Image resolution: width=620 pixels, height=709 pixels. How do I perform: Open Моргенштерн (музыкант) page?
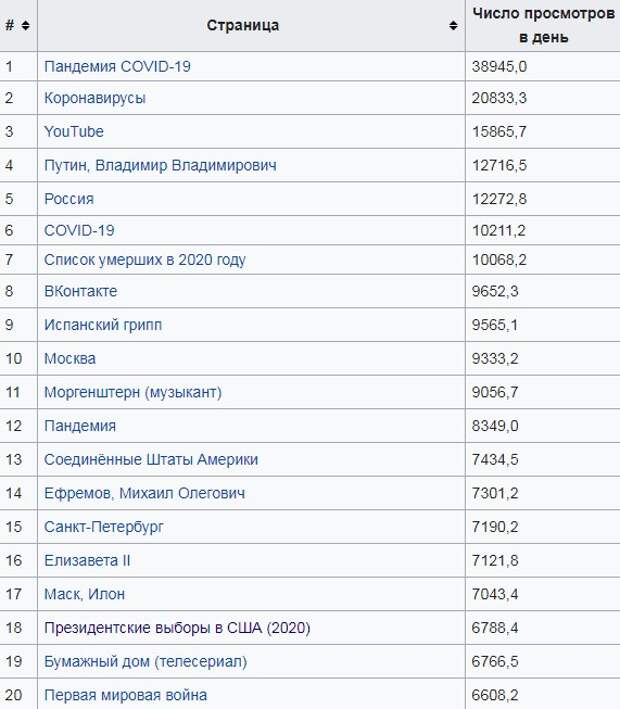(133, 392)
